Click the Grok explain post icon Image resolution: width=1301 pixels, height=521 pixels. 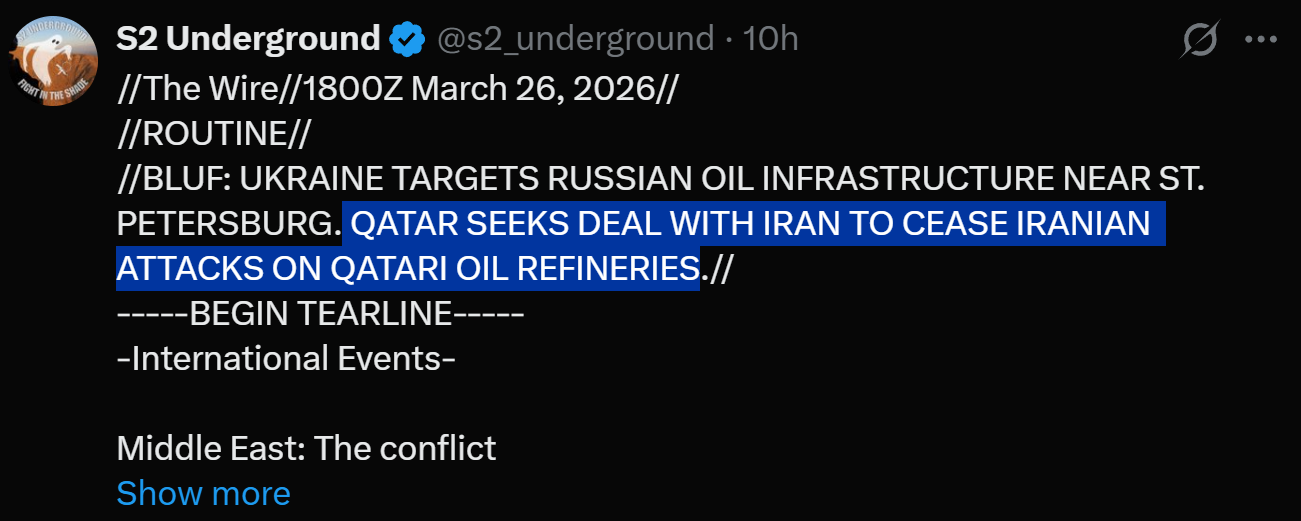[x=1199, y=40]
